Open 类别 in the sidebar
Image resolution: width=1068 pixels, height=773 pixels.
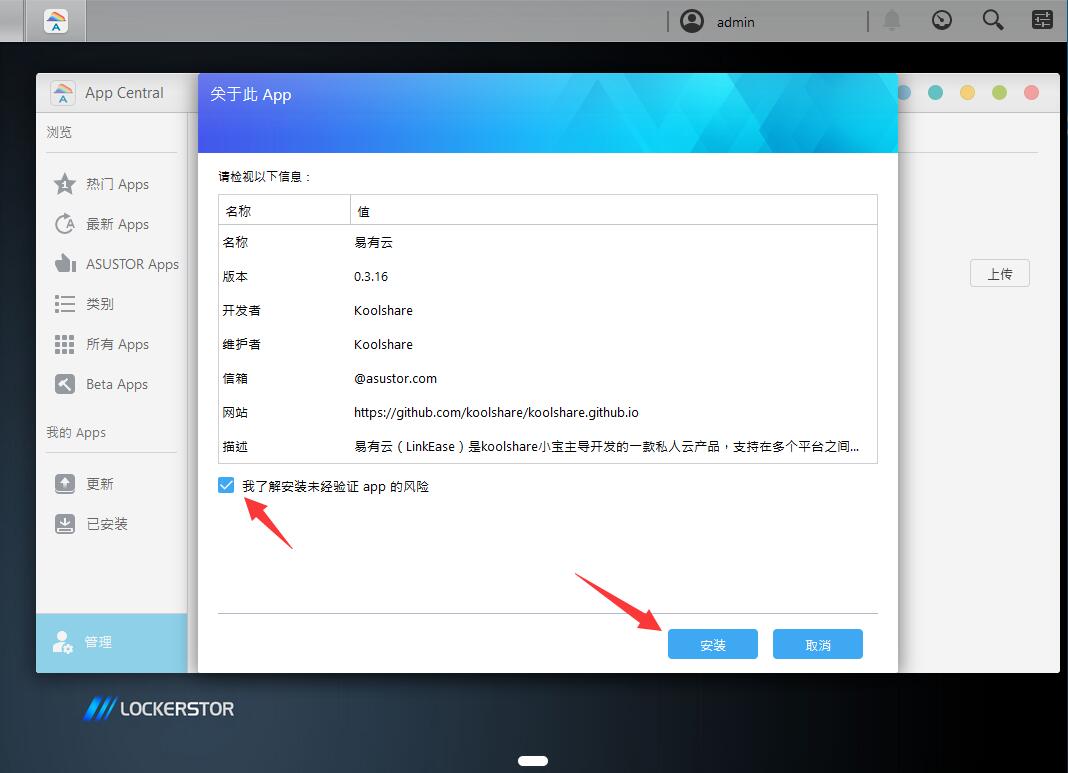point(99,304)
